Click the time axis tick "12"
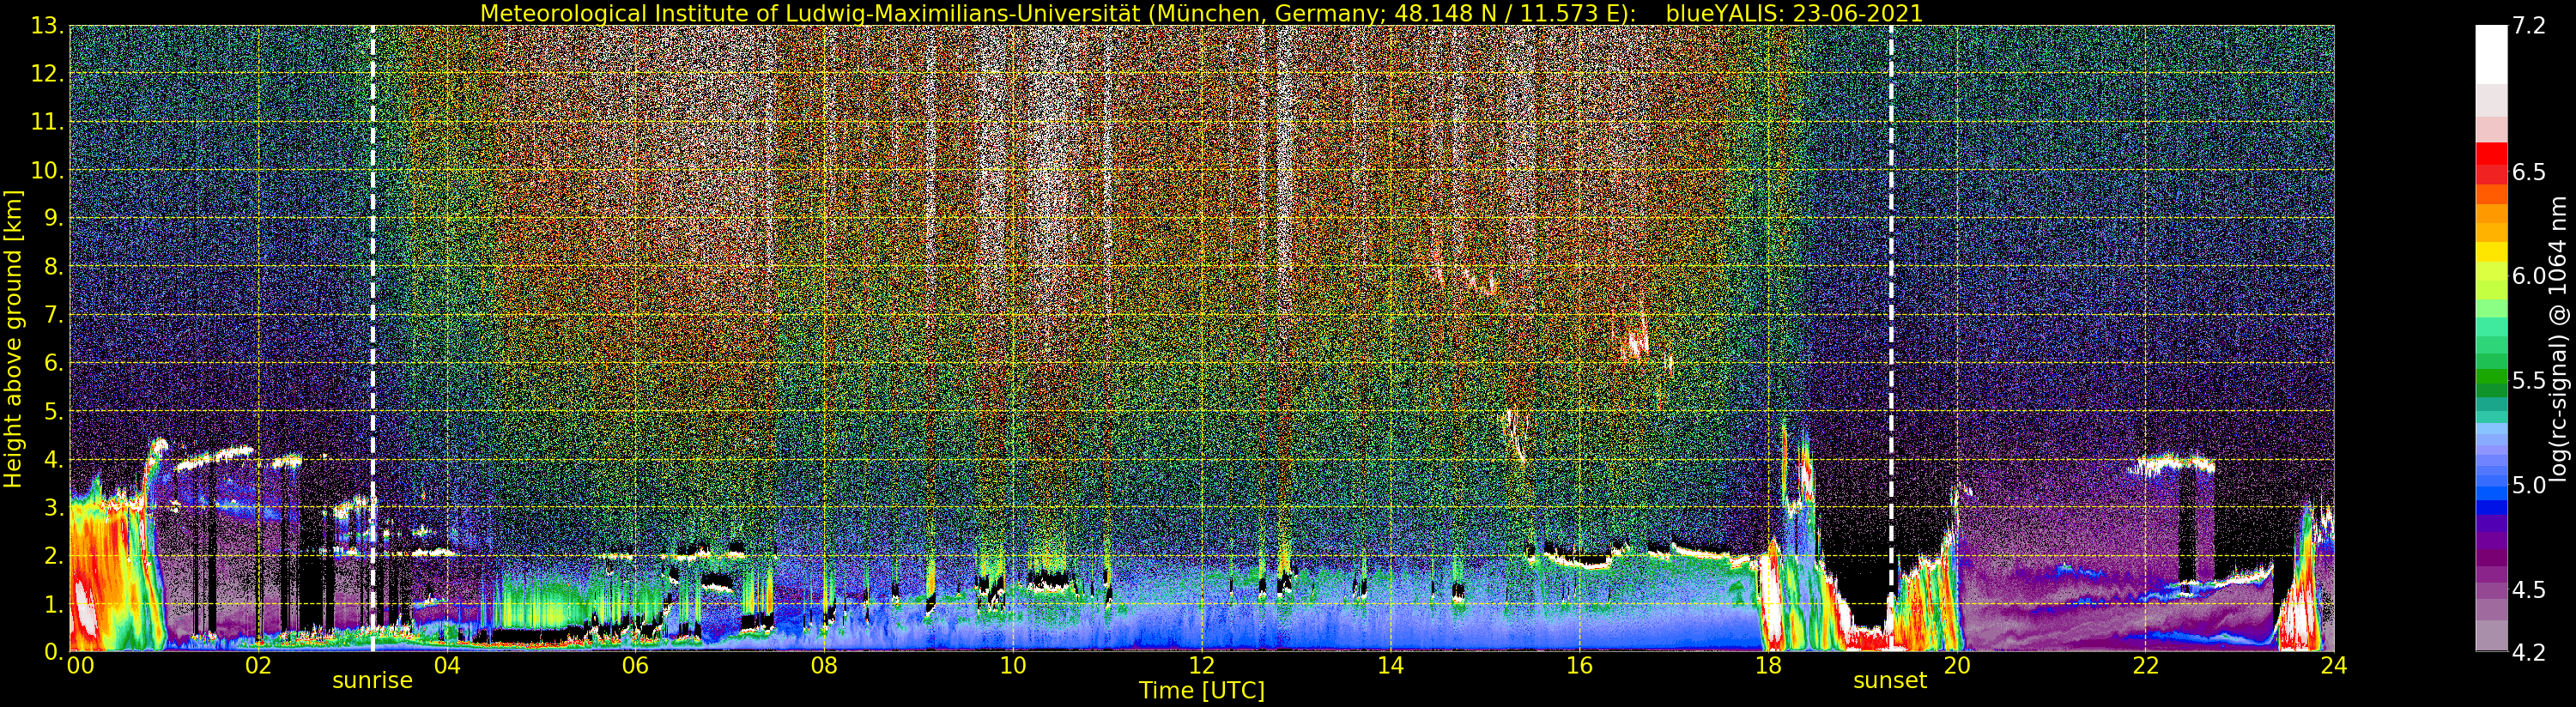 [x=1202, y=665]
